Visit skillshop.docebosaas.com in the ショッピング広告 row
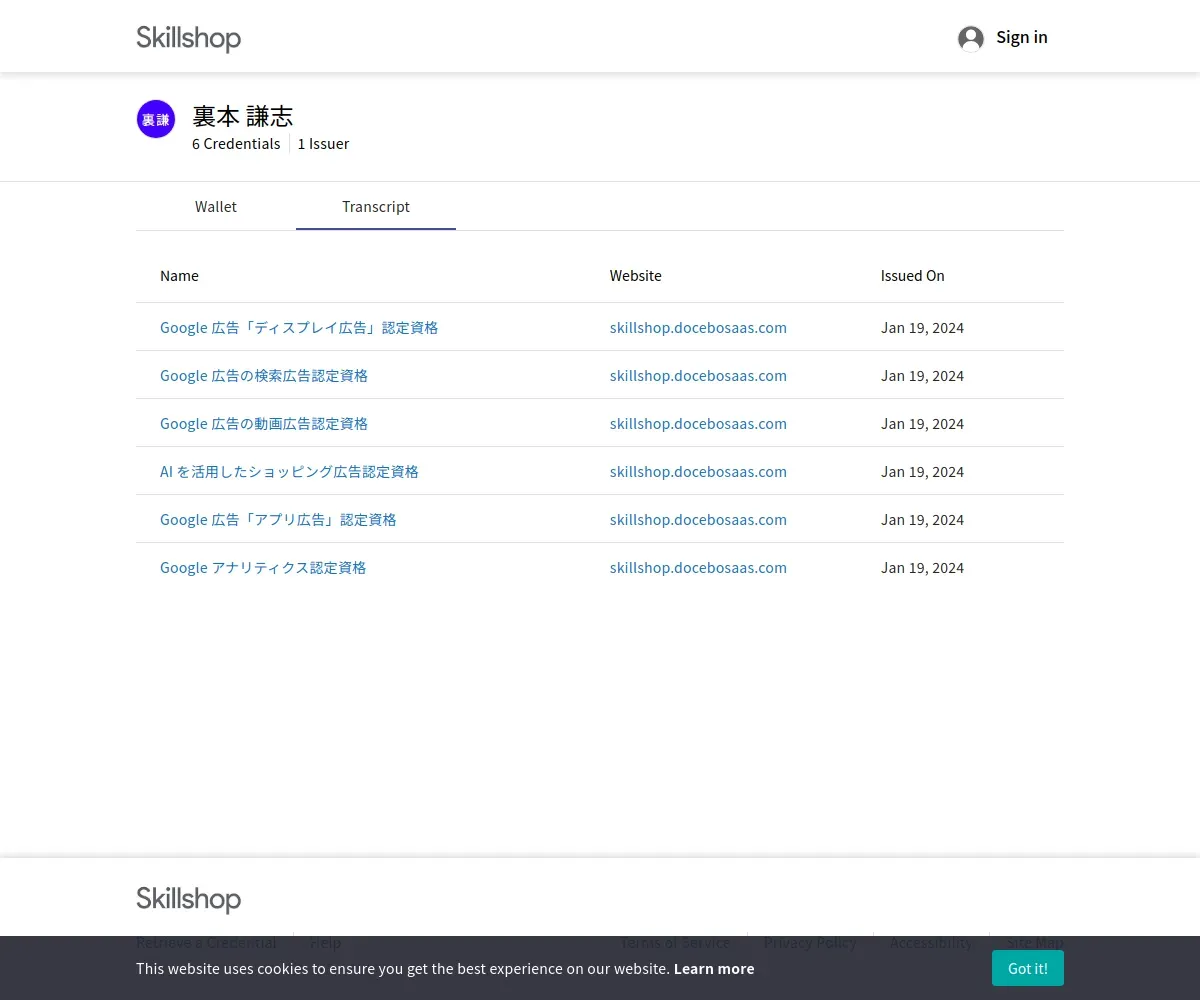 coord(698,471)
